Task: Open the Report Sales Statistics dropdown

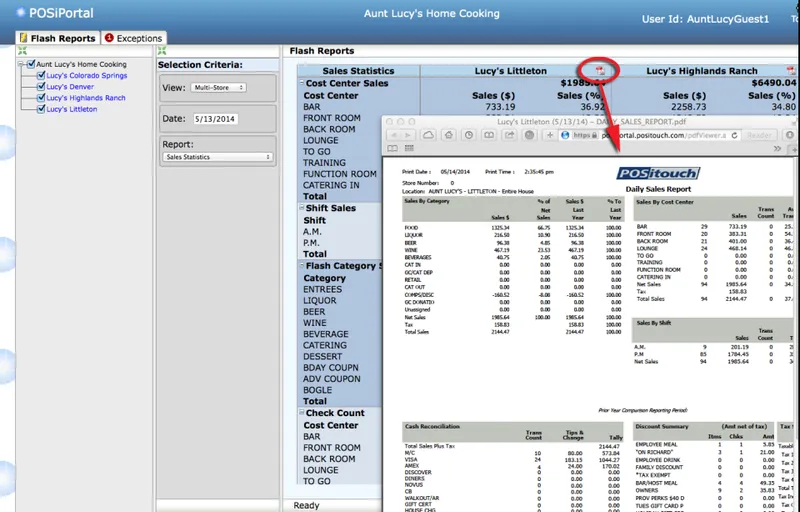Action: (217, 157)
